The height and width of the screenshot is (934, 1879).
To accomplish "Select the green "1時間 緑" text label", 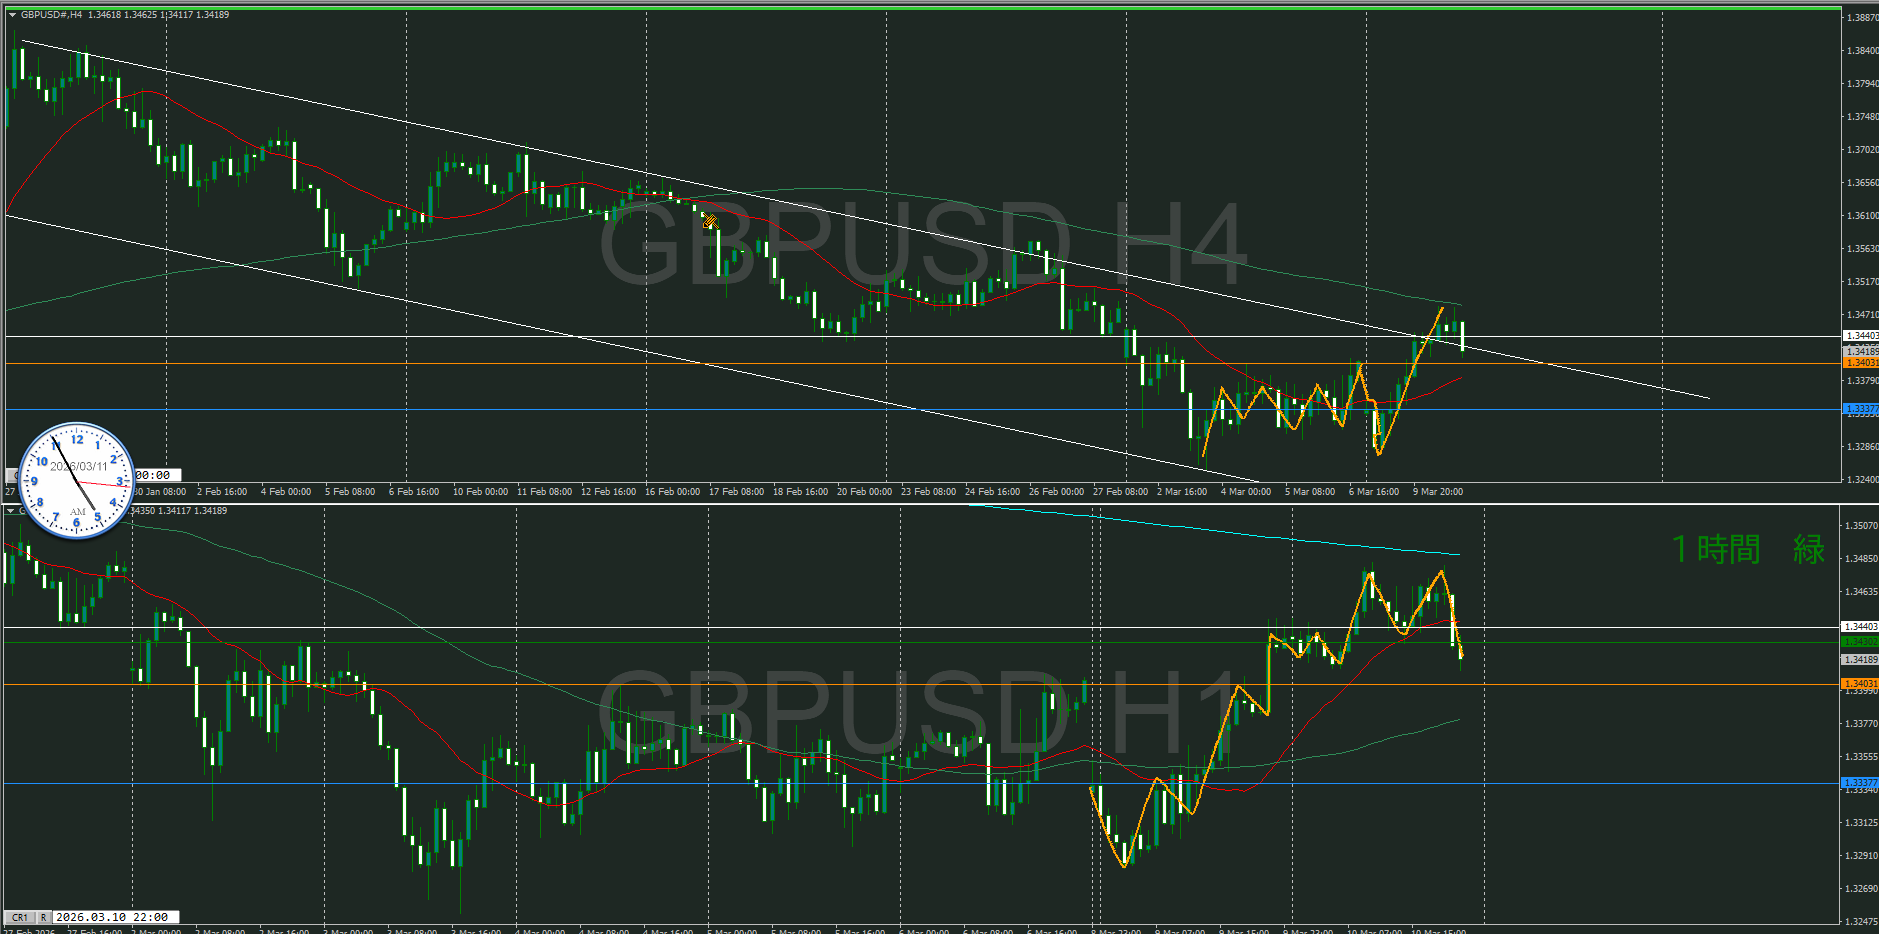I will click(1747, 549).
